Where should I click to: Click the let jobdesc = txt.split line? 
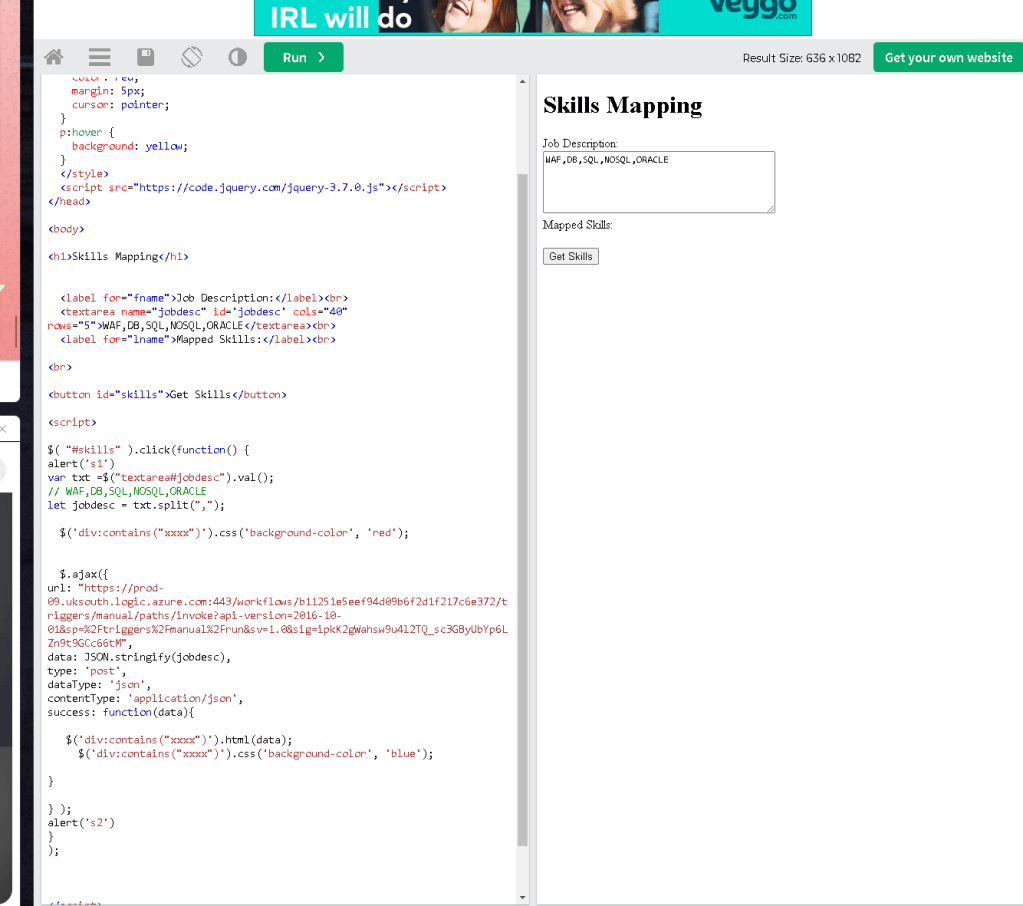coord(136,505)
